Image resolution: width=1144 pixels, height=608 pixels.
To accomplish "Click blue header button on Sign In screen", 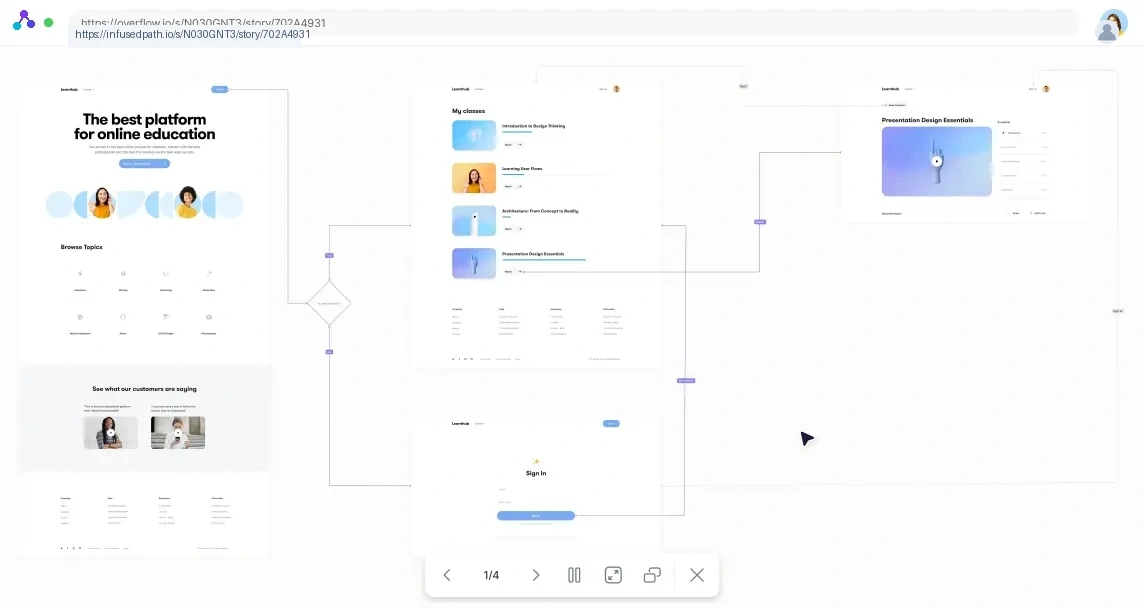I will click(x=611, y=423).
